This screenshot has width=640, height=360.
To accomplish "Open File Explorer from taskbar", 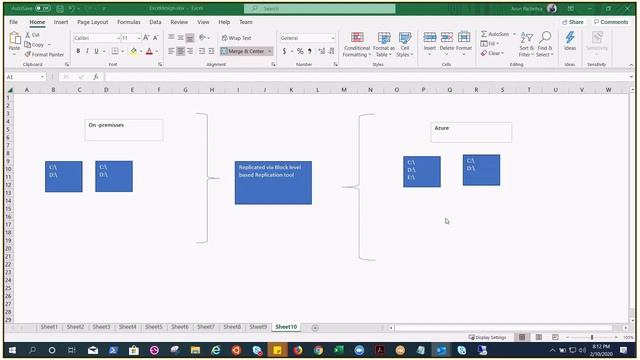I will [195, 350].
